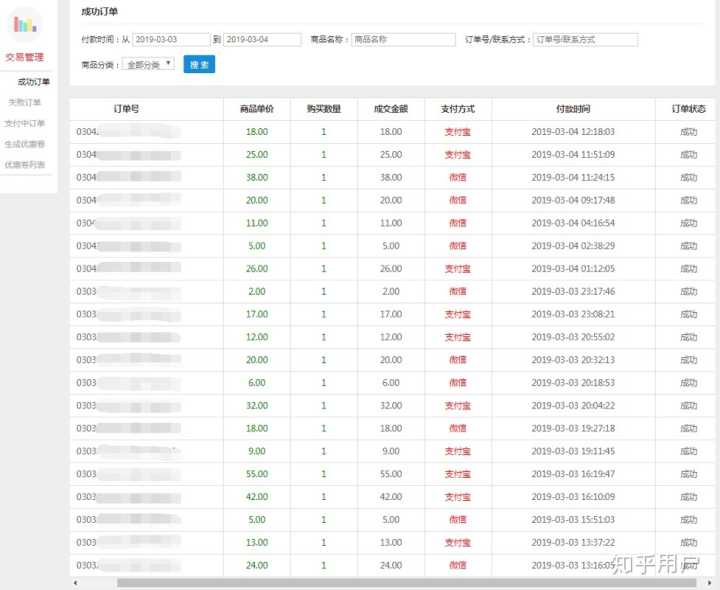Click the blue 搜索 button

pyautogui.click(x=199, y=64)
